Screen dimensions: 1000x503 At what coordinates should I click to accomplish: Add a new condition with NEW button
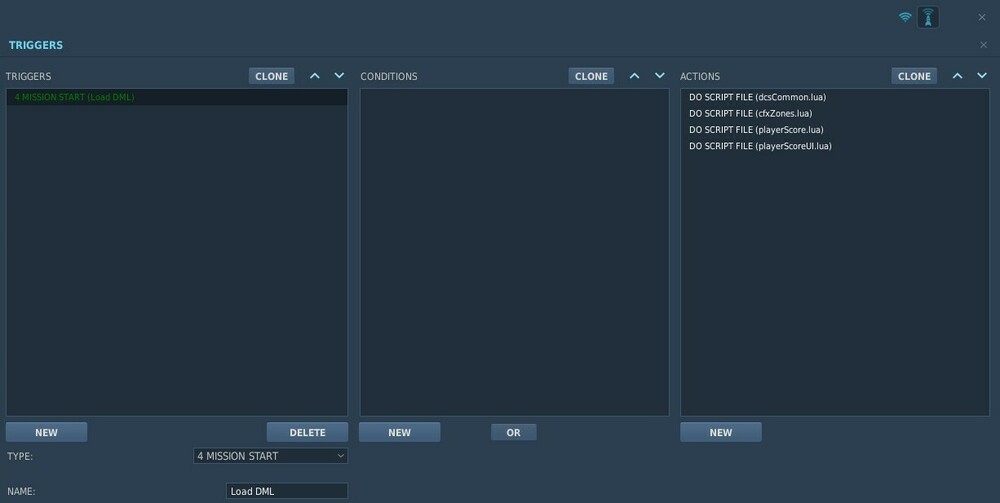399,432
